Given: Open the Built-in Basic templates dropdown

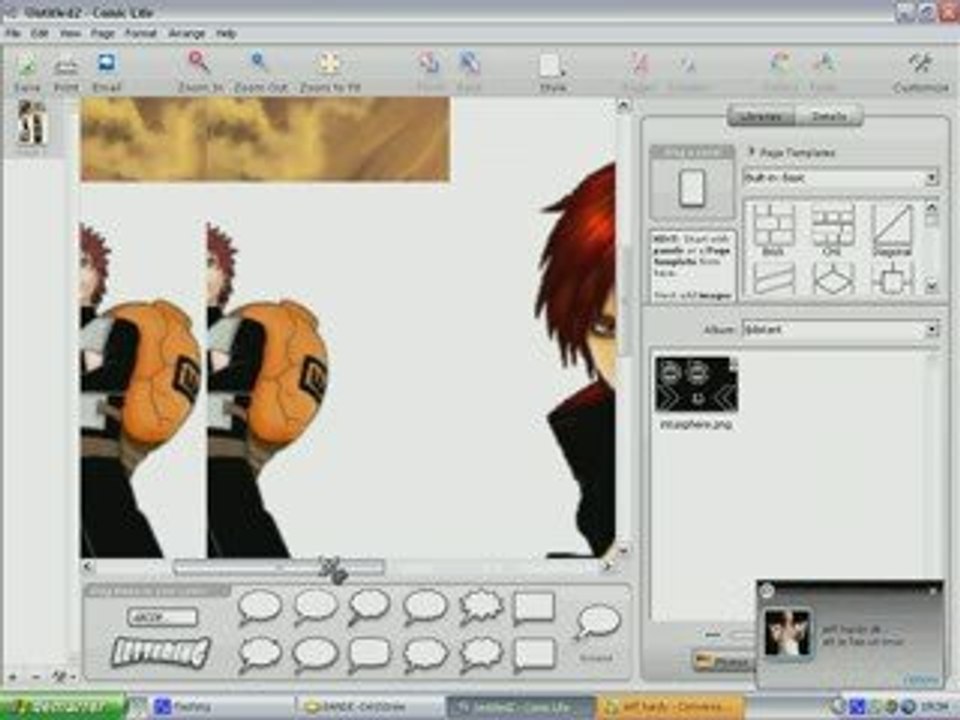Looking at the screenshot, I should 839,178.
